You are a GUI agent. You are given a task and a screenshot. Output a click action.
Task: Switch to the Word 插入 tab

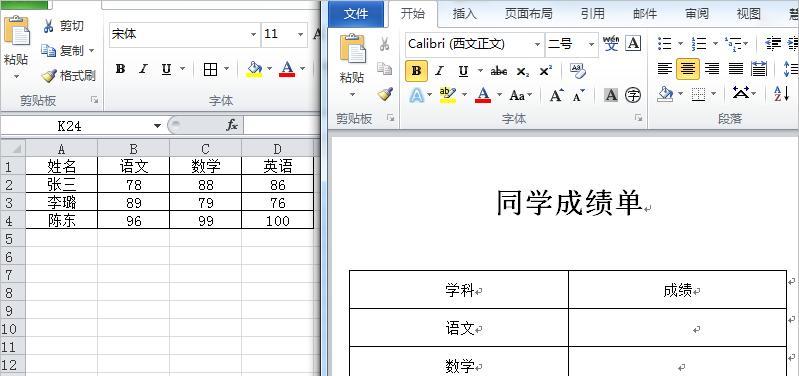point(465,14)
